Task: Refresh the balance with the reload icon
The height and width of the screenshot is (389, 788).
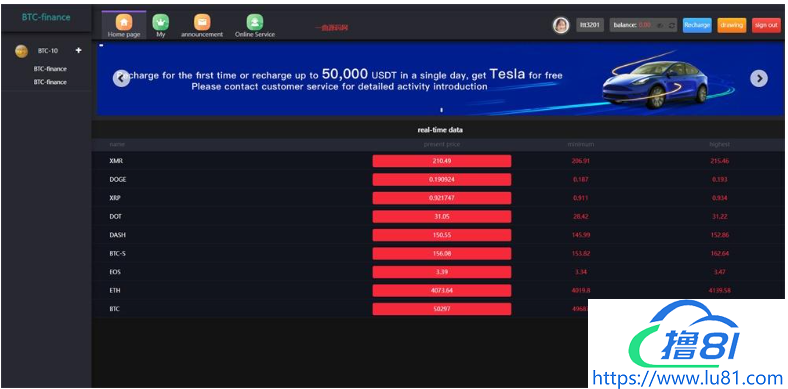Action: point(671,25)
